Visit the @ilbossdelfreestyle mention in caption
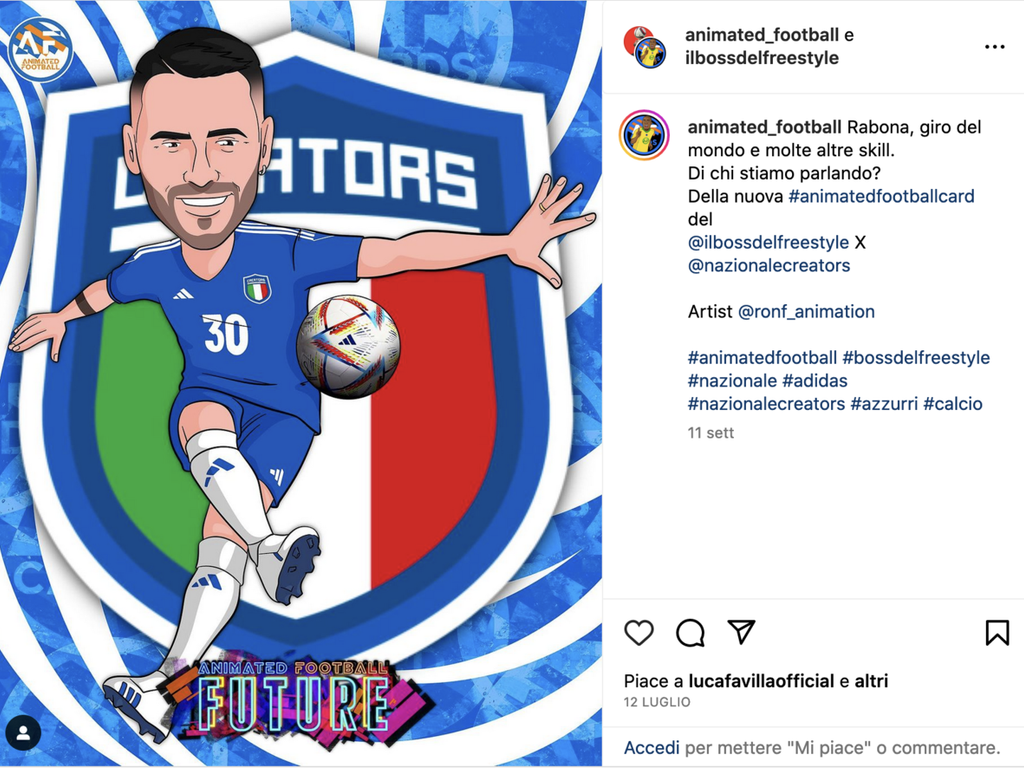 (768, 242)
